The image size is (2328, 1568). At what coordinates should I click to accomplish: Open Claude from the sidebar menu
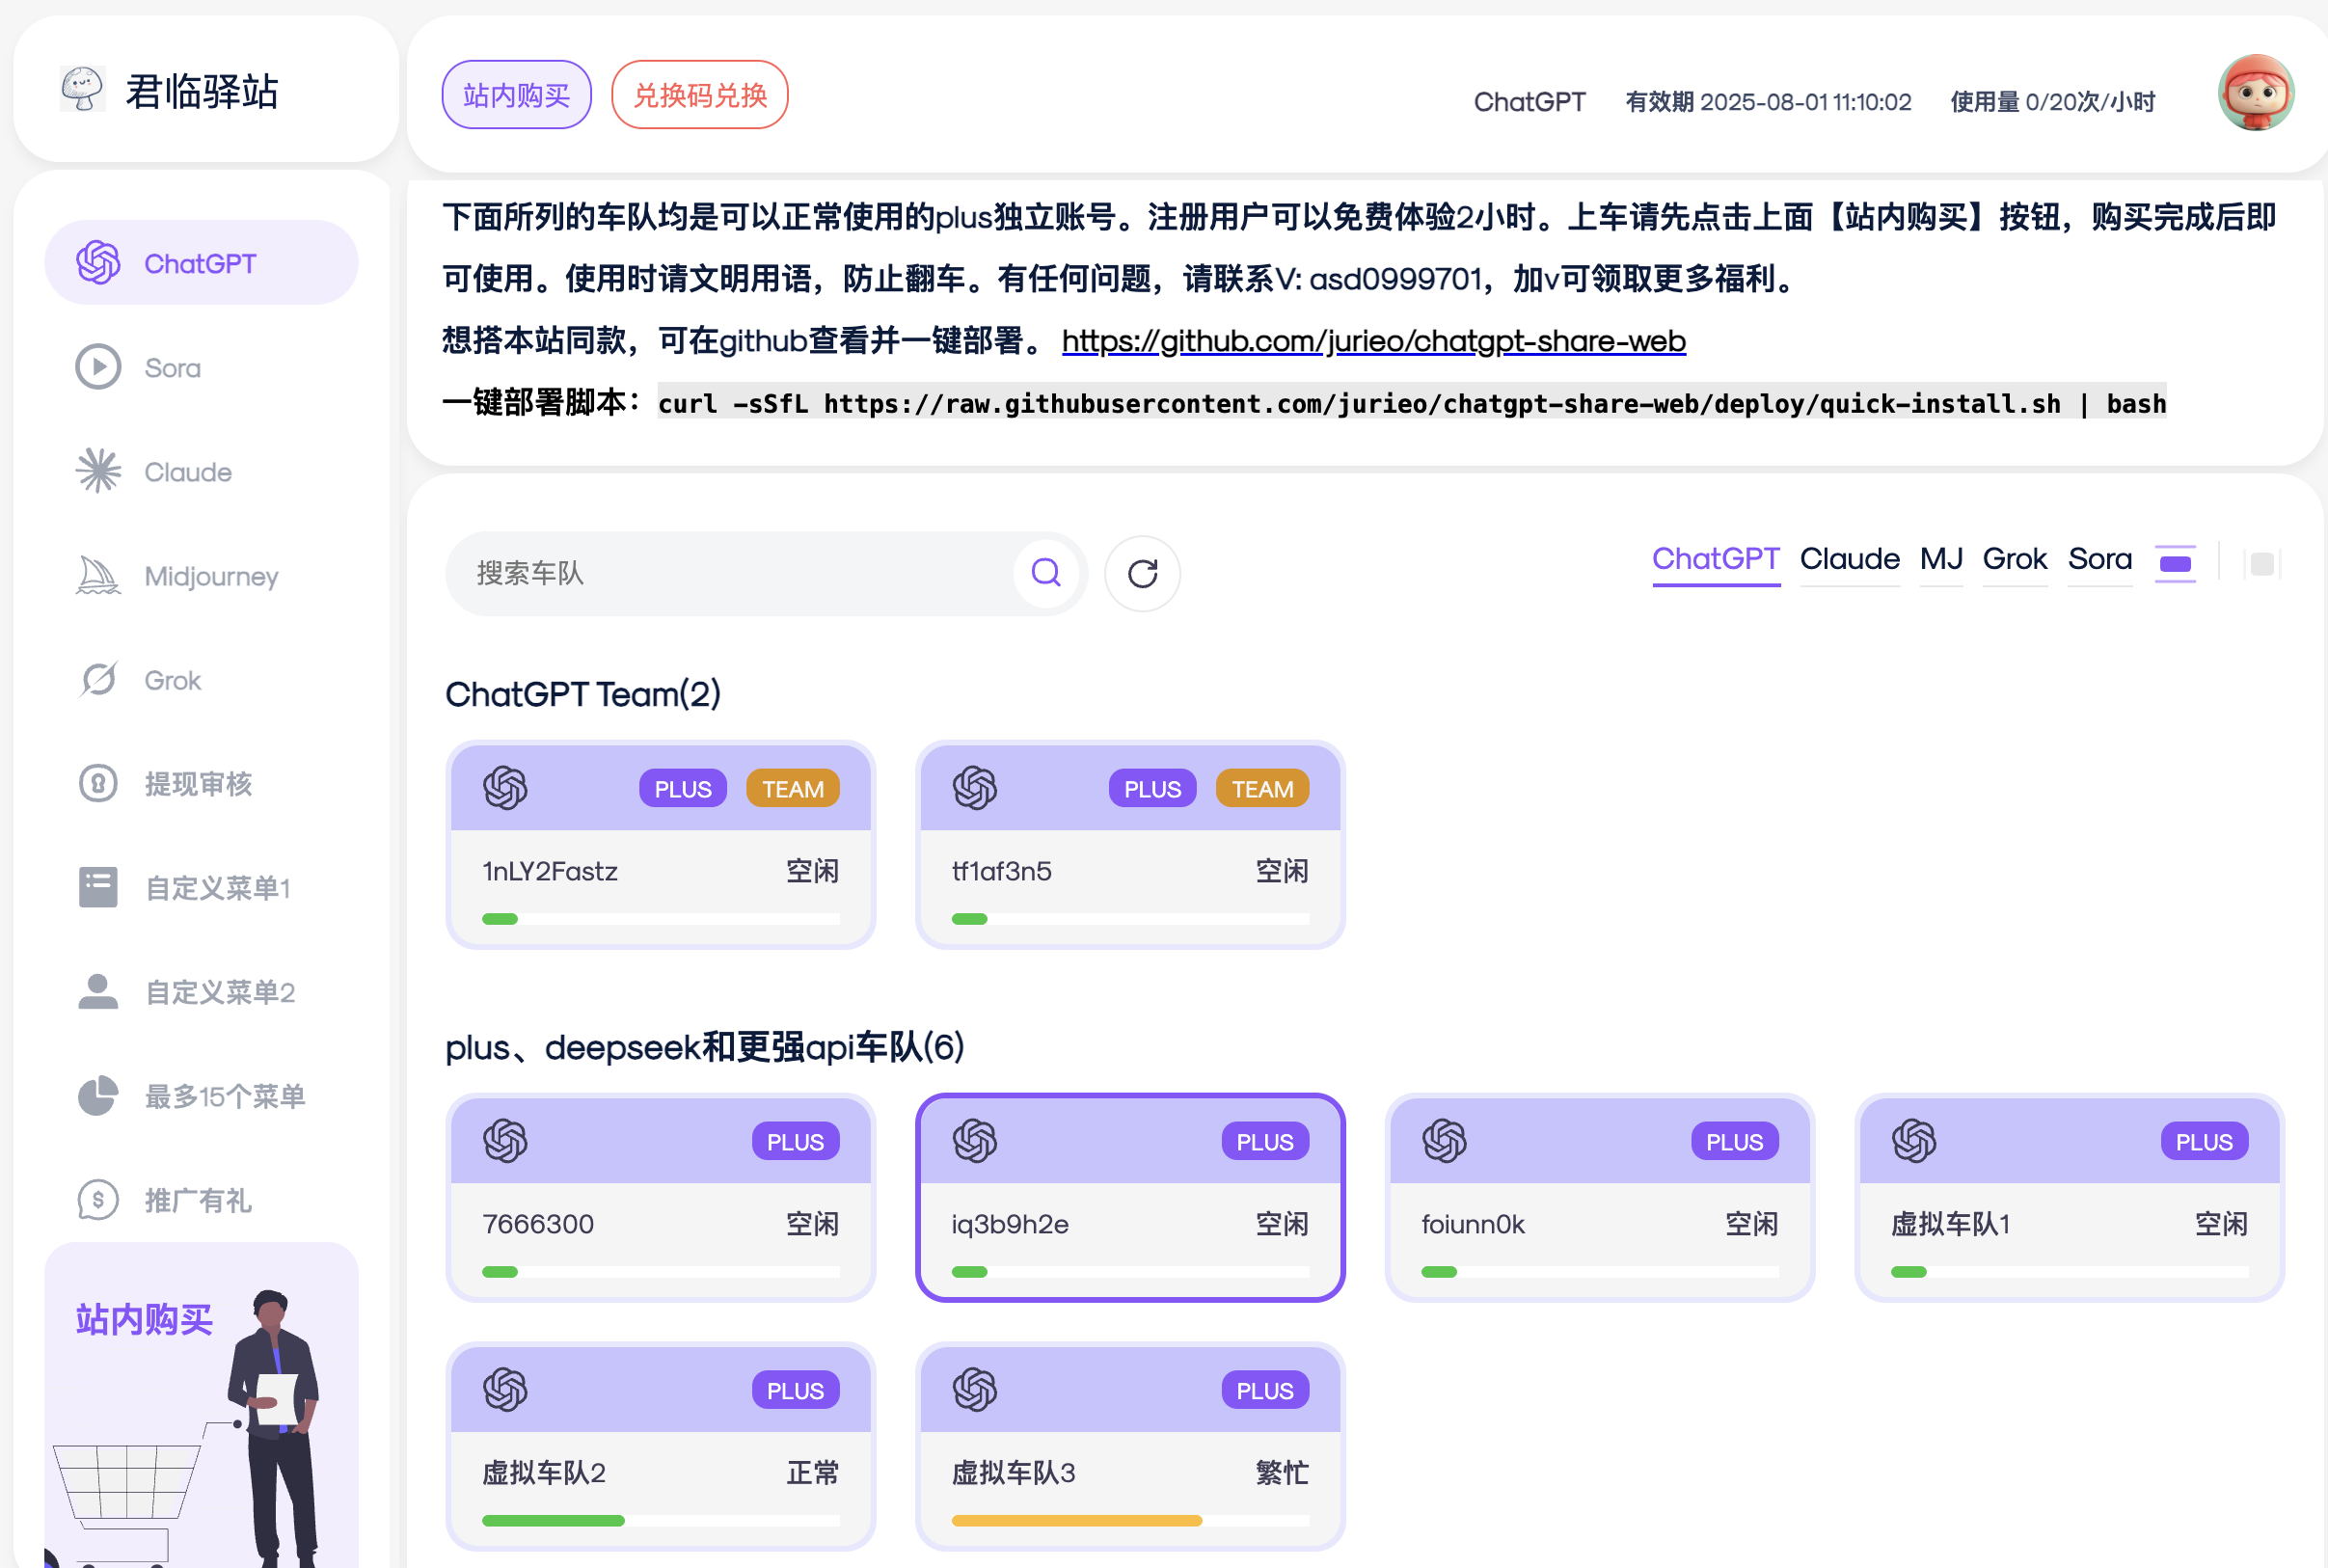(187, 472)
